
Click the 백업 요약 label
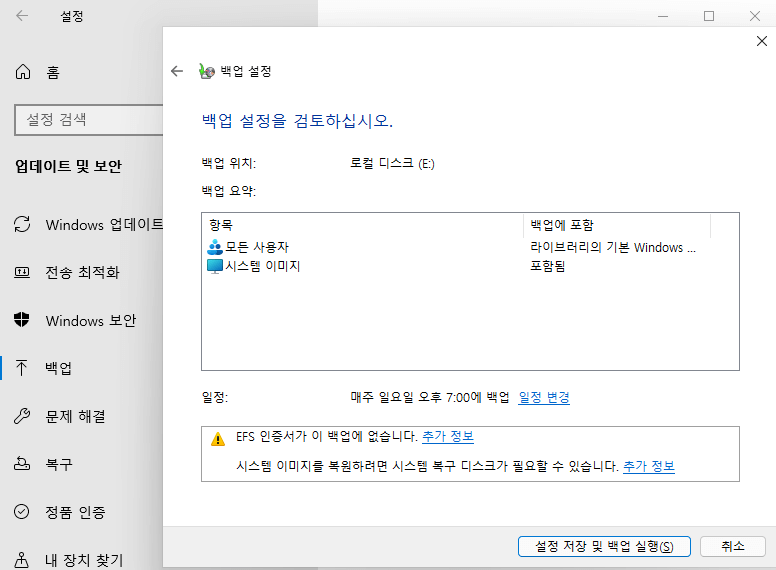click(229, 191)
